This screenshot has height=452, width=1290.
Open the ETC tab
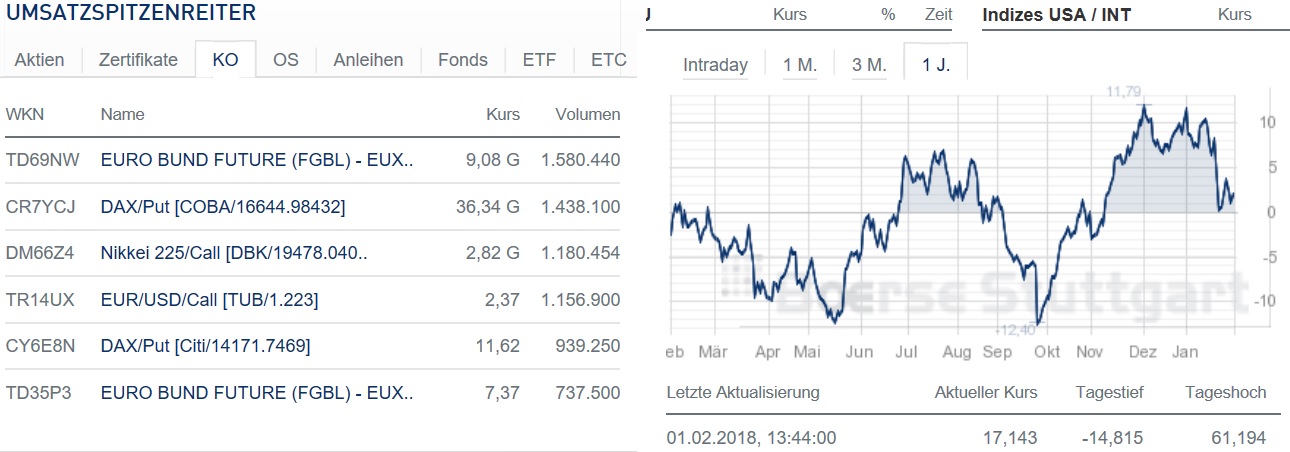pyautogui.click(x=608, y=60)
